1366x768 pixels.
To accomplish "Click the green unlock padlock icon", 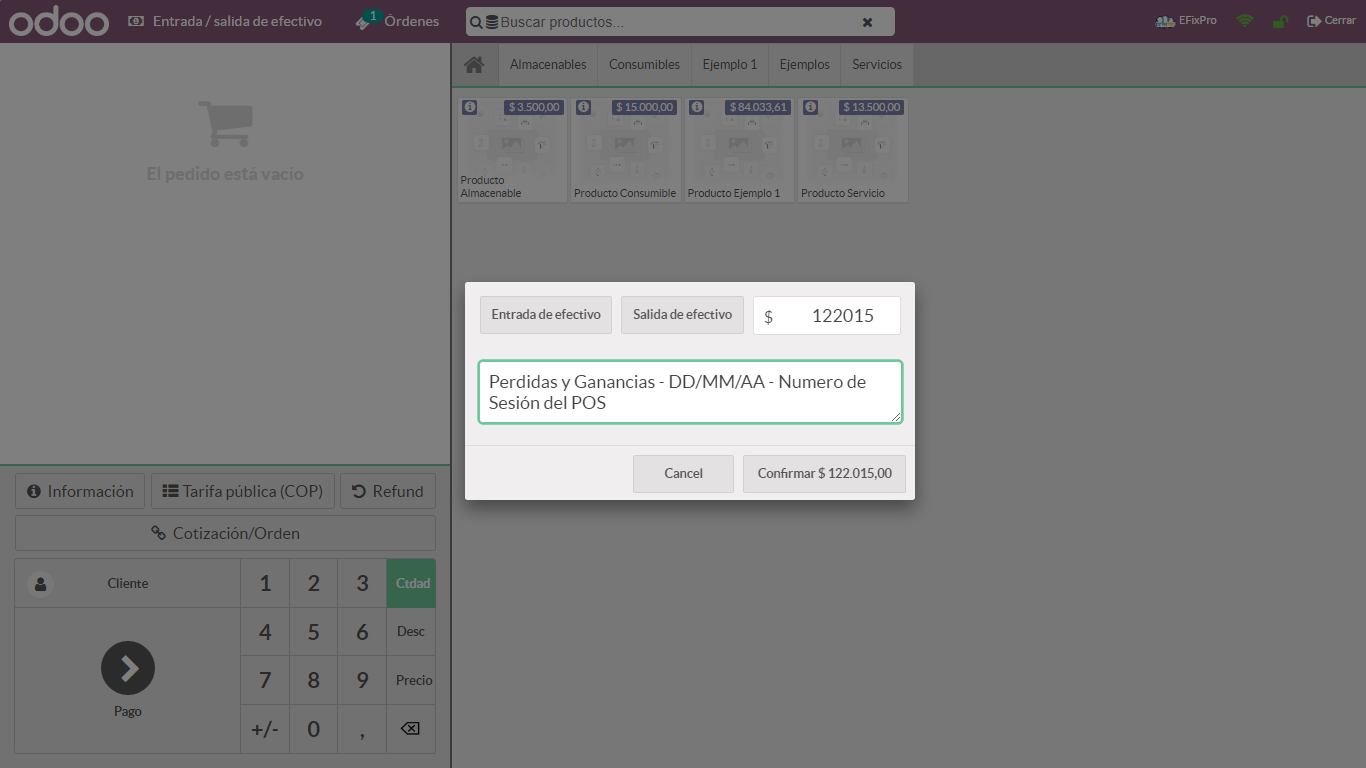I will click(x=1279, y=21).
